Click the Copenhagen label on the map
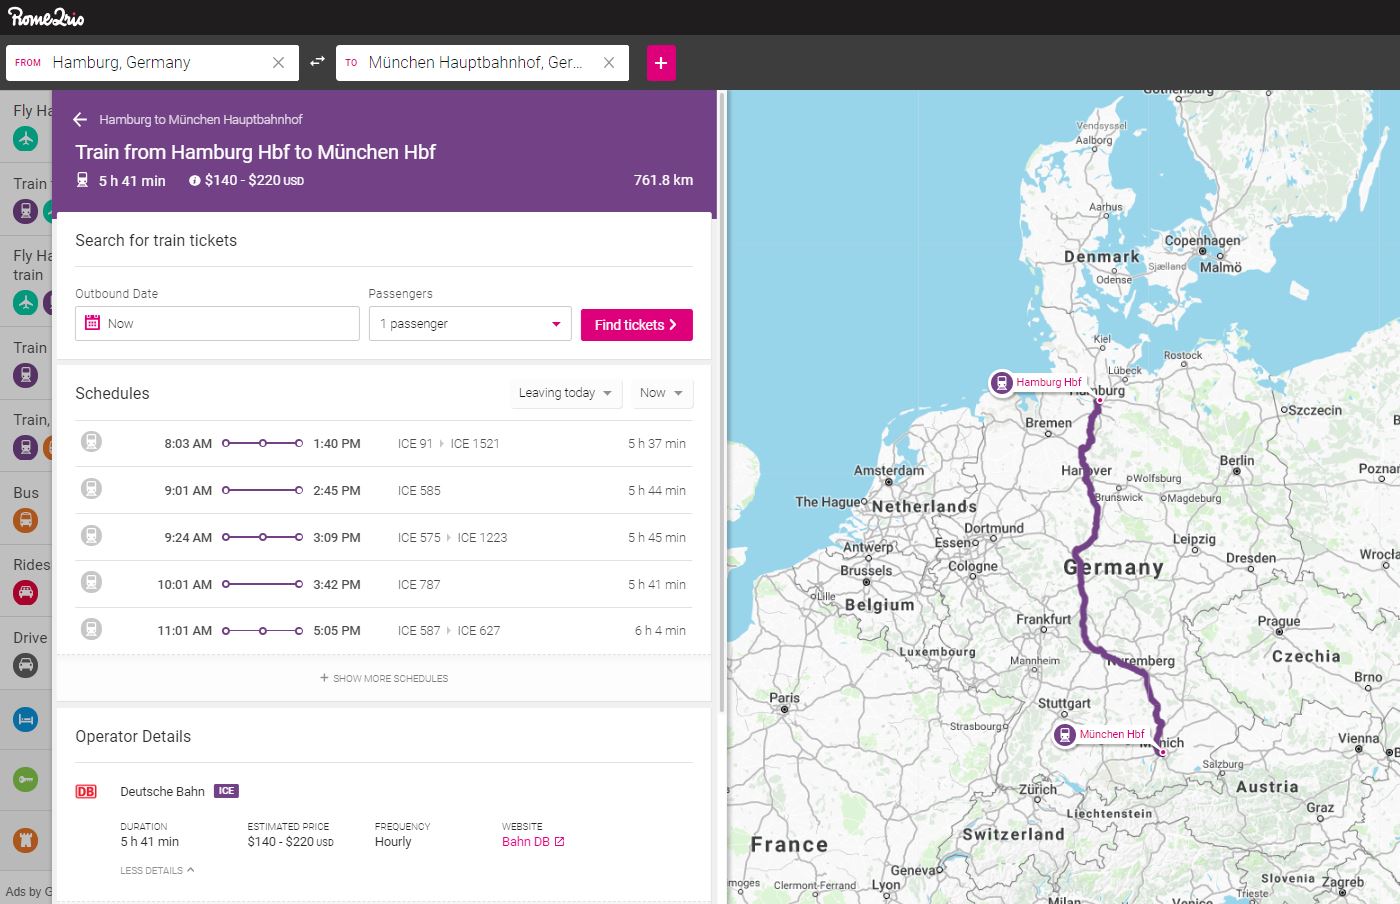The image size is (1400, 904). 1202,241
